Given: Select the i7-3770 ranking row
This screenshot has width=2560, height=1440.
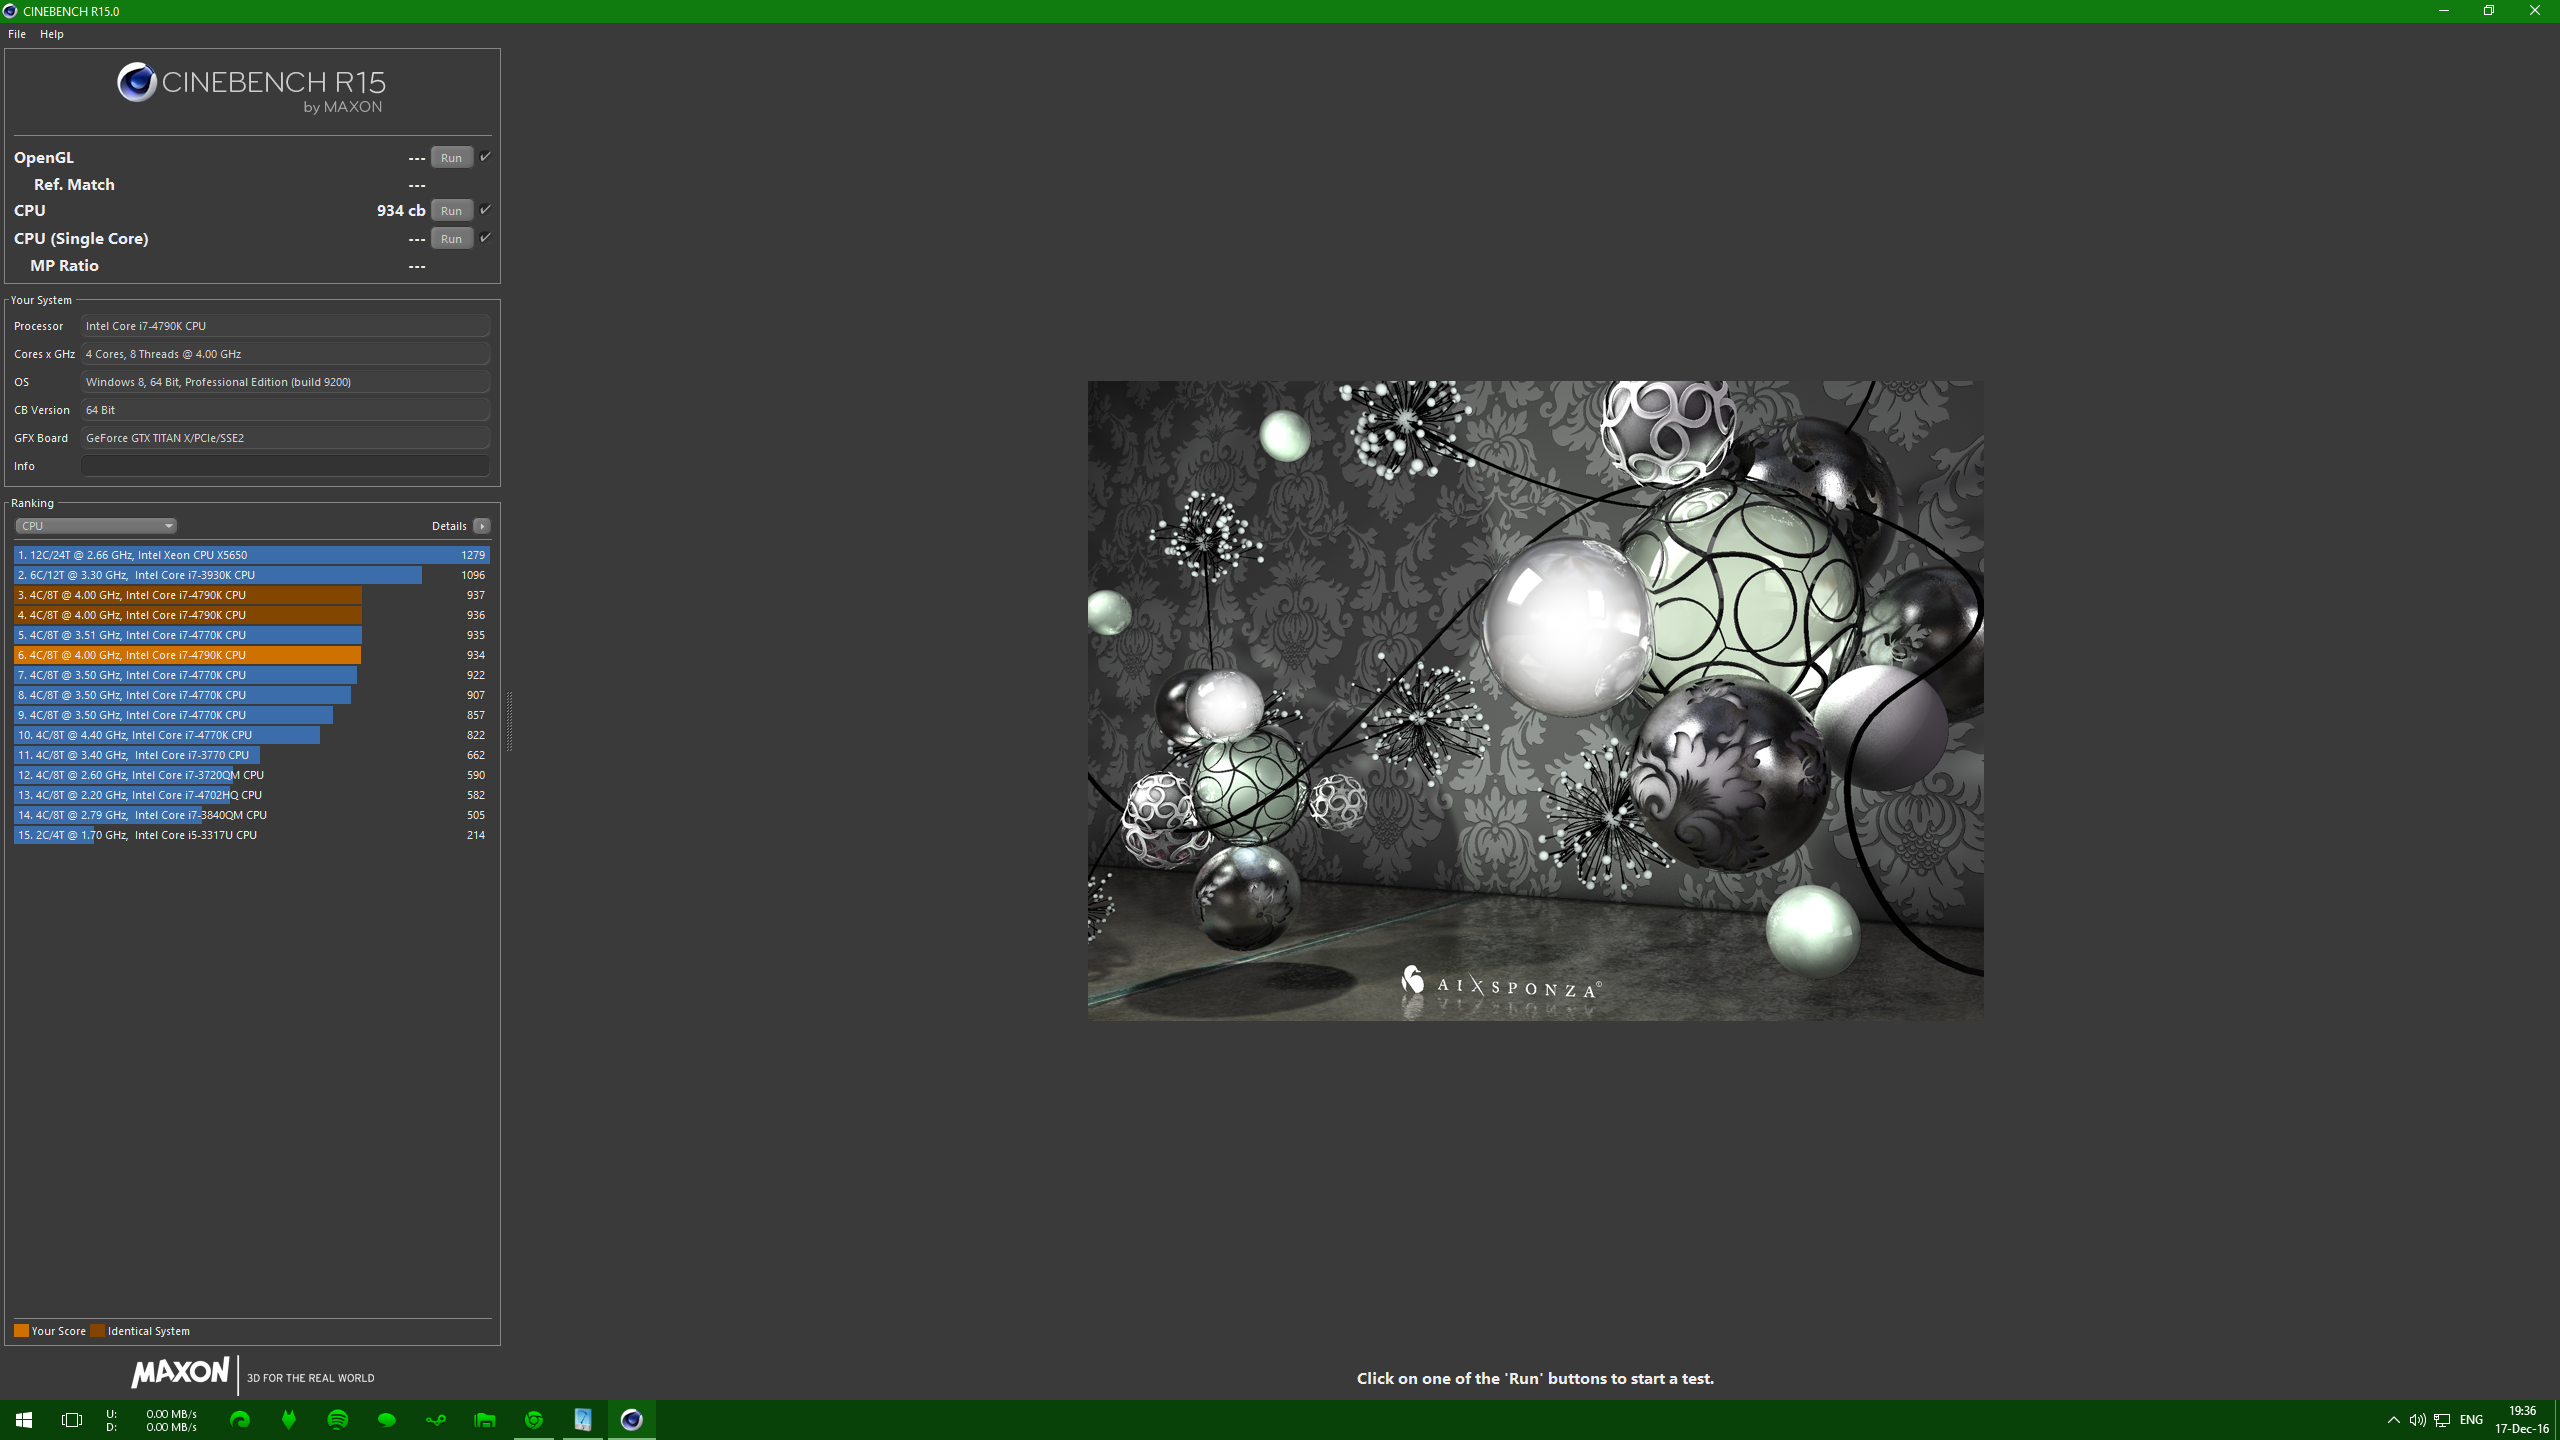Looking at the screenshot, I should 252,755.
